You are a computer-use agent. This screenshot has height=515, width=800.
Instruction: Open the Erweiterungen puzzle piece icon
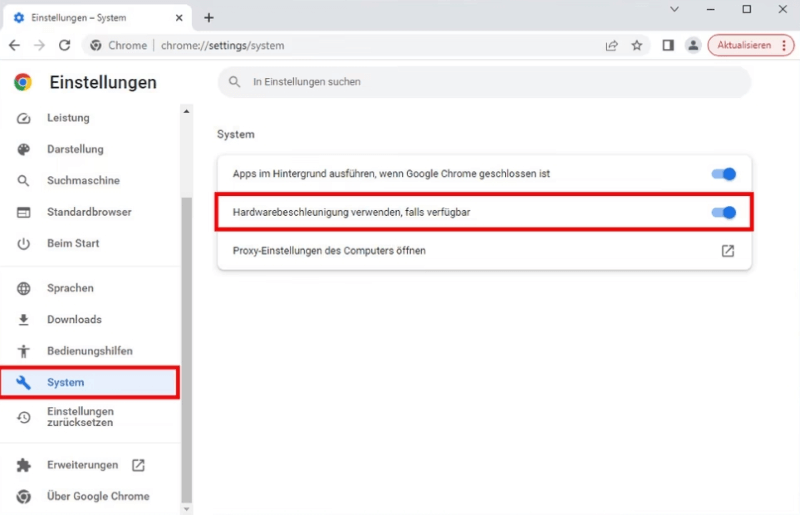coord(23,465)
